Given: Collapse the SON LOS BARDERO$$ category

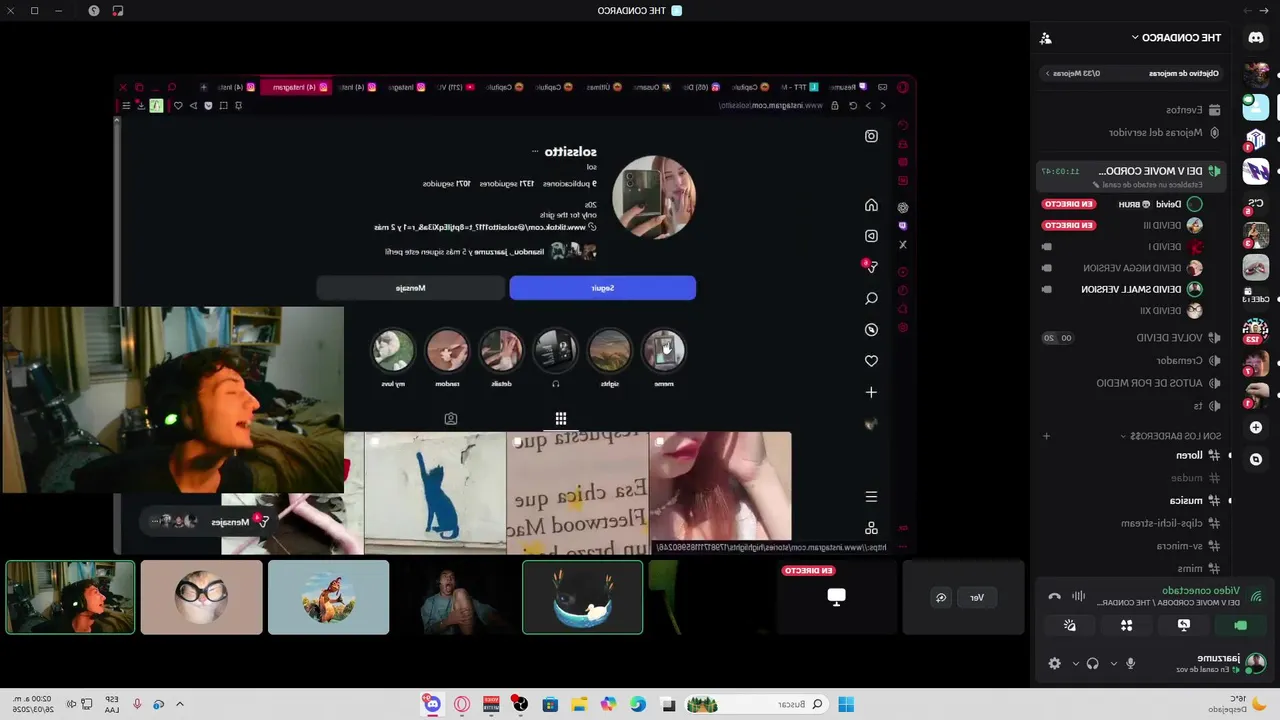Looking at the screenshot, I should pos(1172,436).
